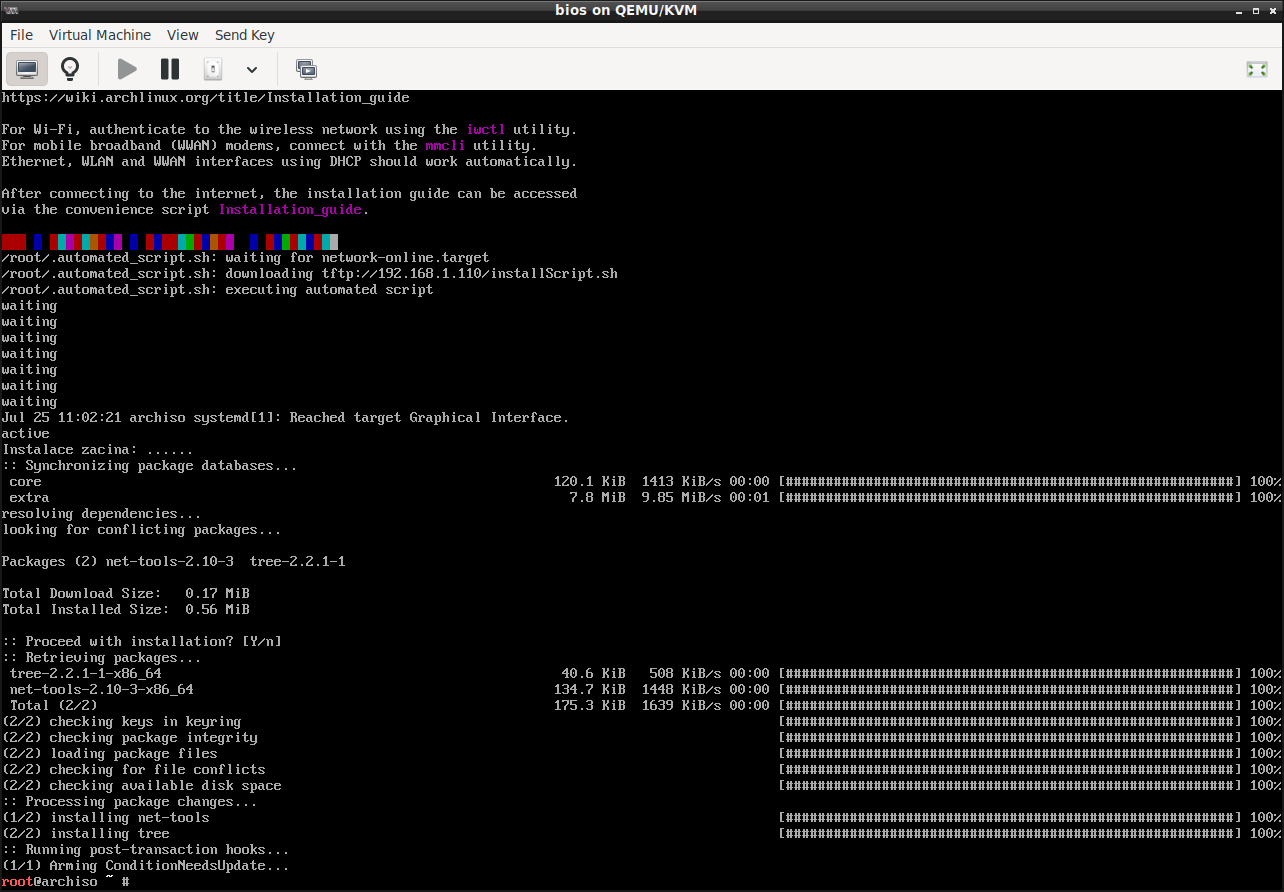Open the manage VM snapshots icon

pyautogui.click(x=306, y=69)
